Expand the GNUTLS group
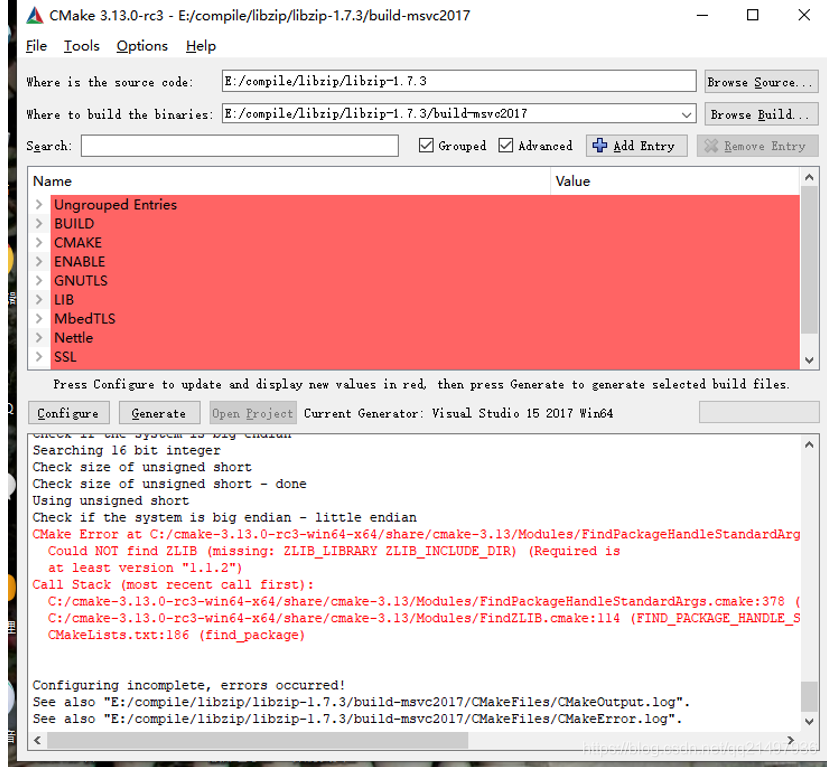The image size is (827, 767). [39, 280]
